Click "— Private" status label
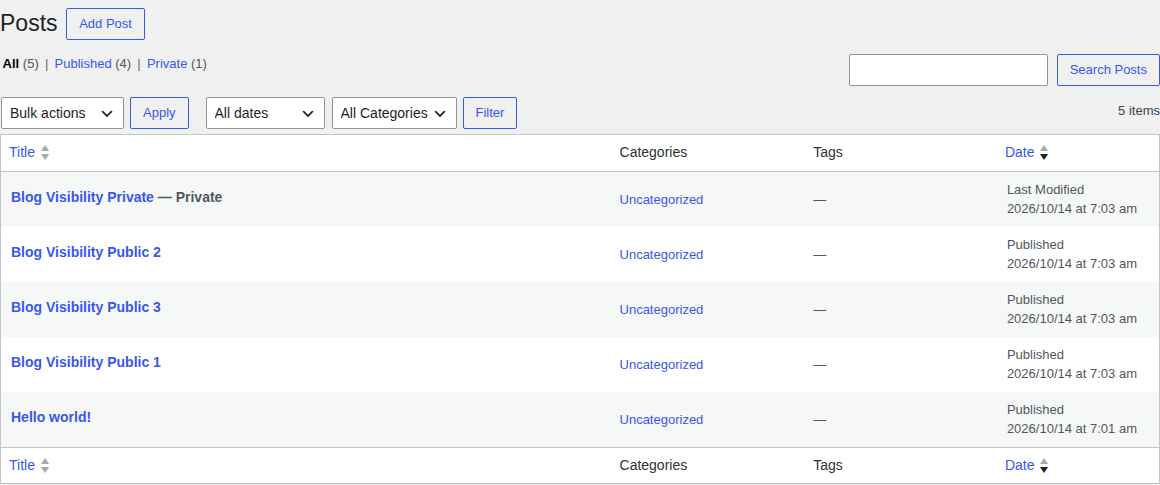The height and width of the screenshot is (485, 1160). [x=190, y=197]
